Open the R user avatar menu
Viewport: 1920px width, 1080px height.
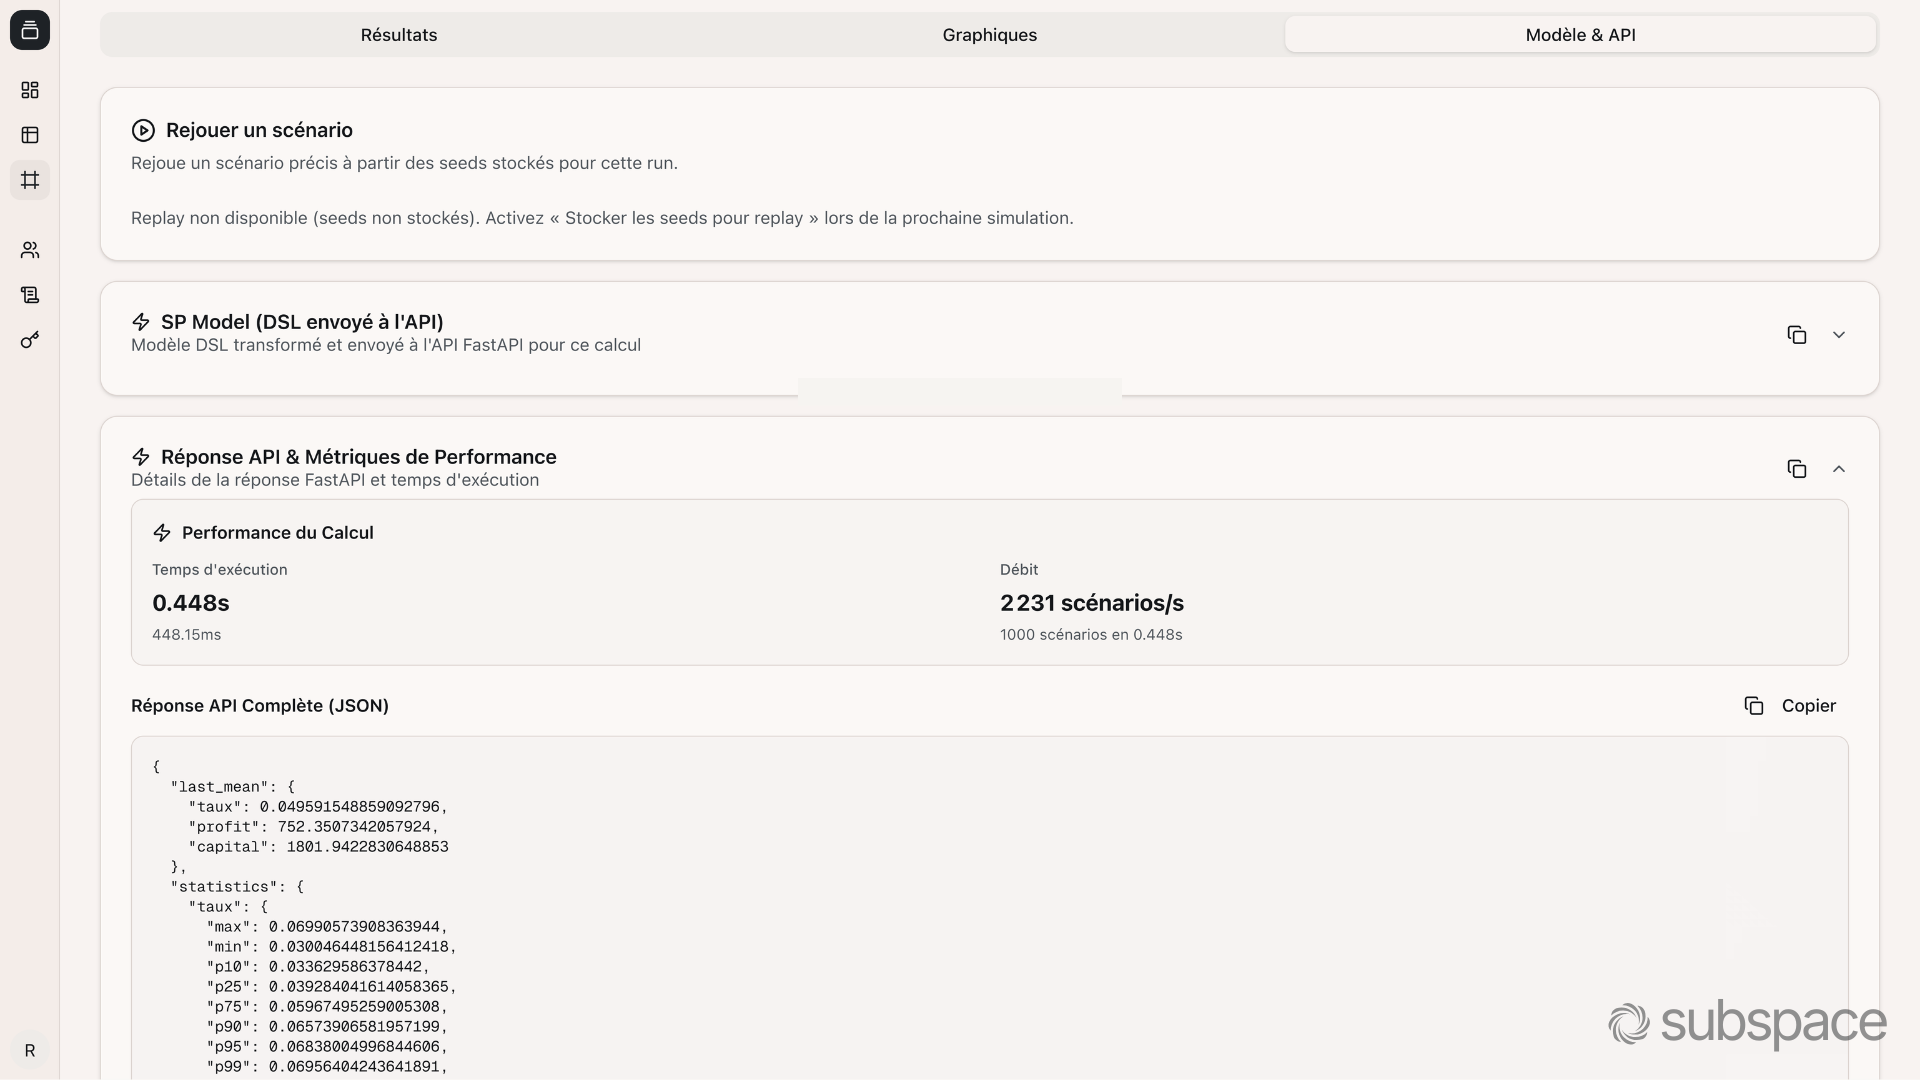click(x=30, y=1050)
